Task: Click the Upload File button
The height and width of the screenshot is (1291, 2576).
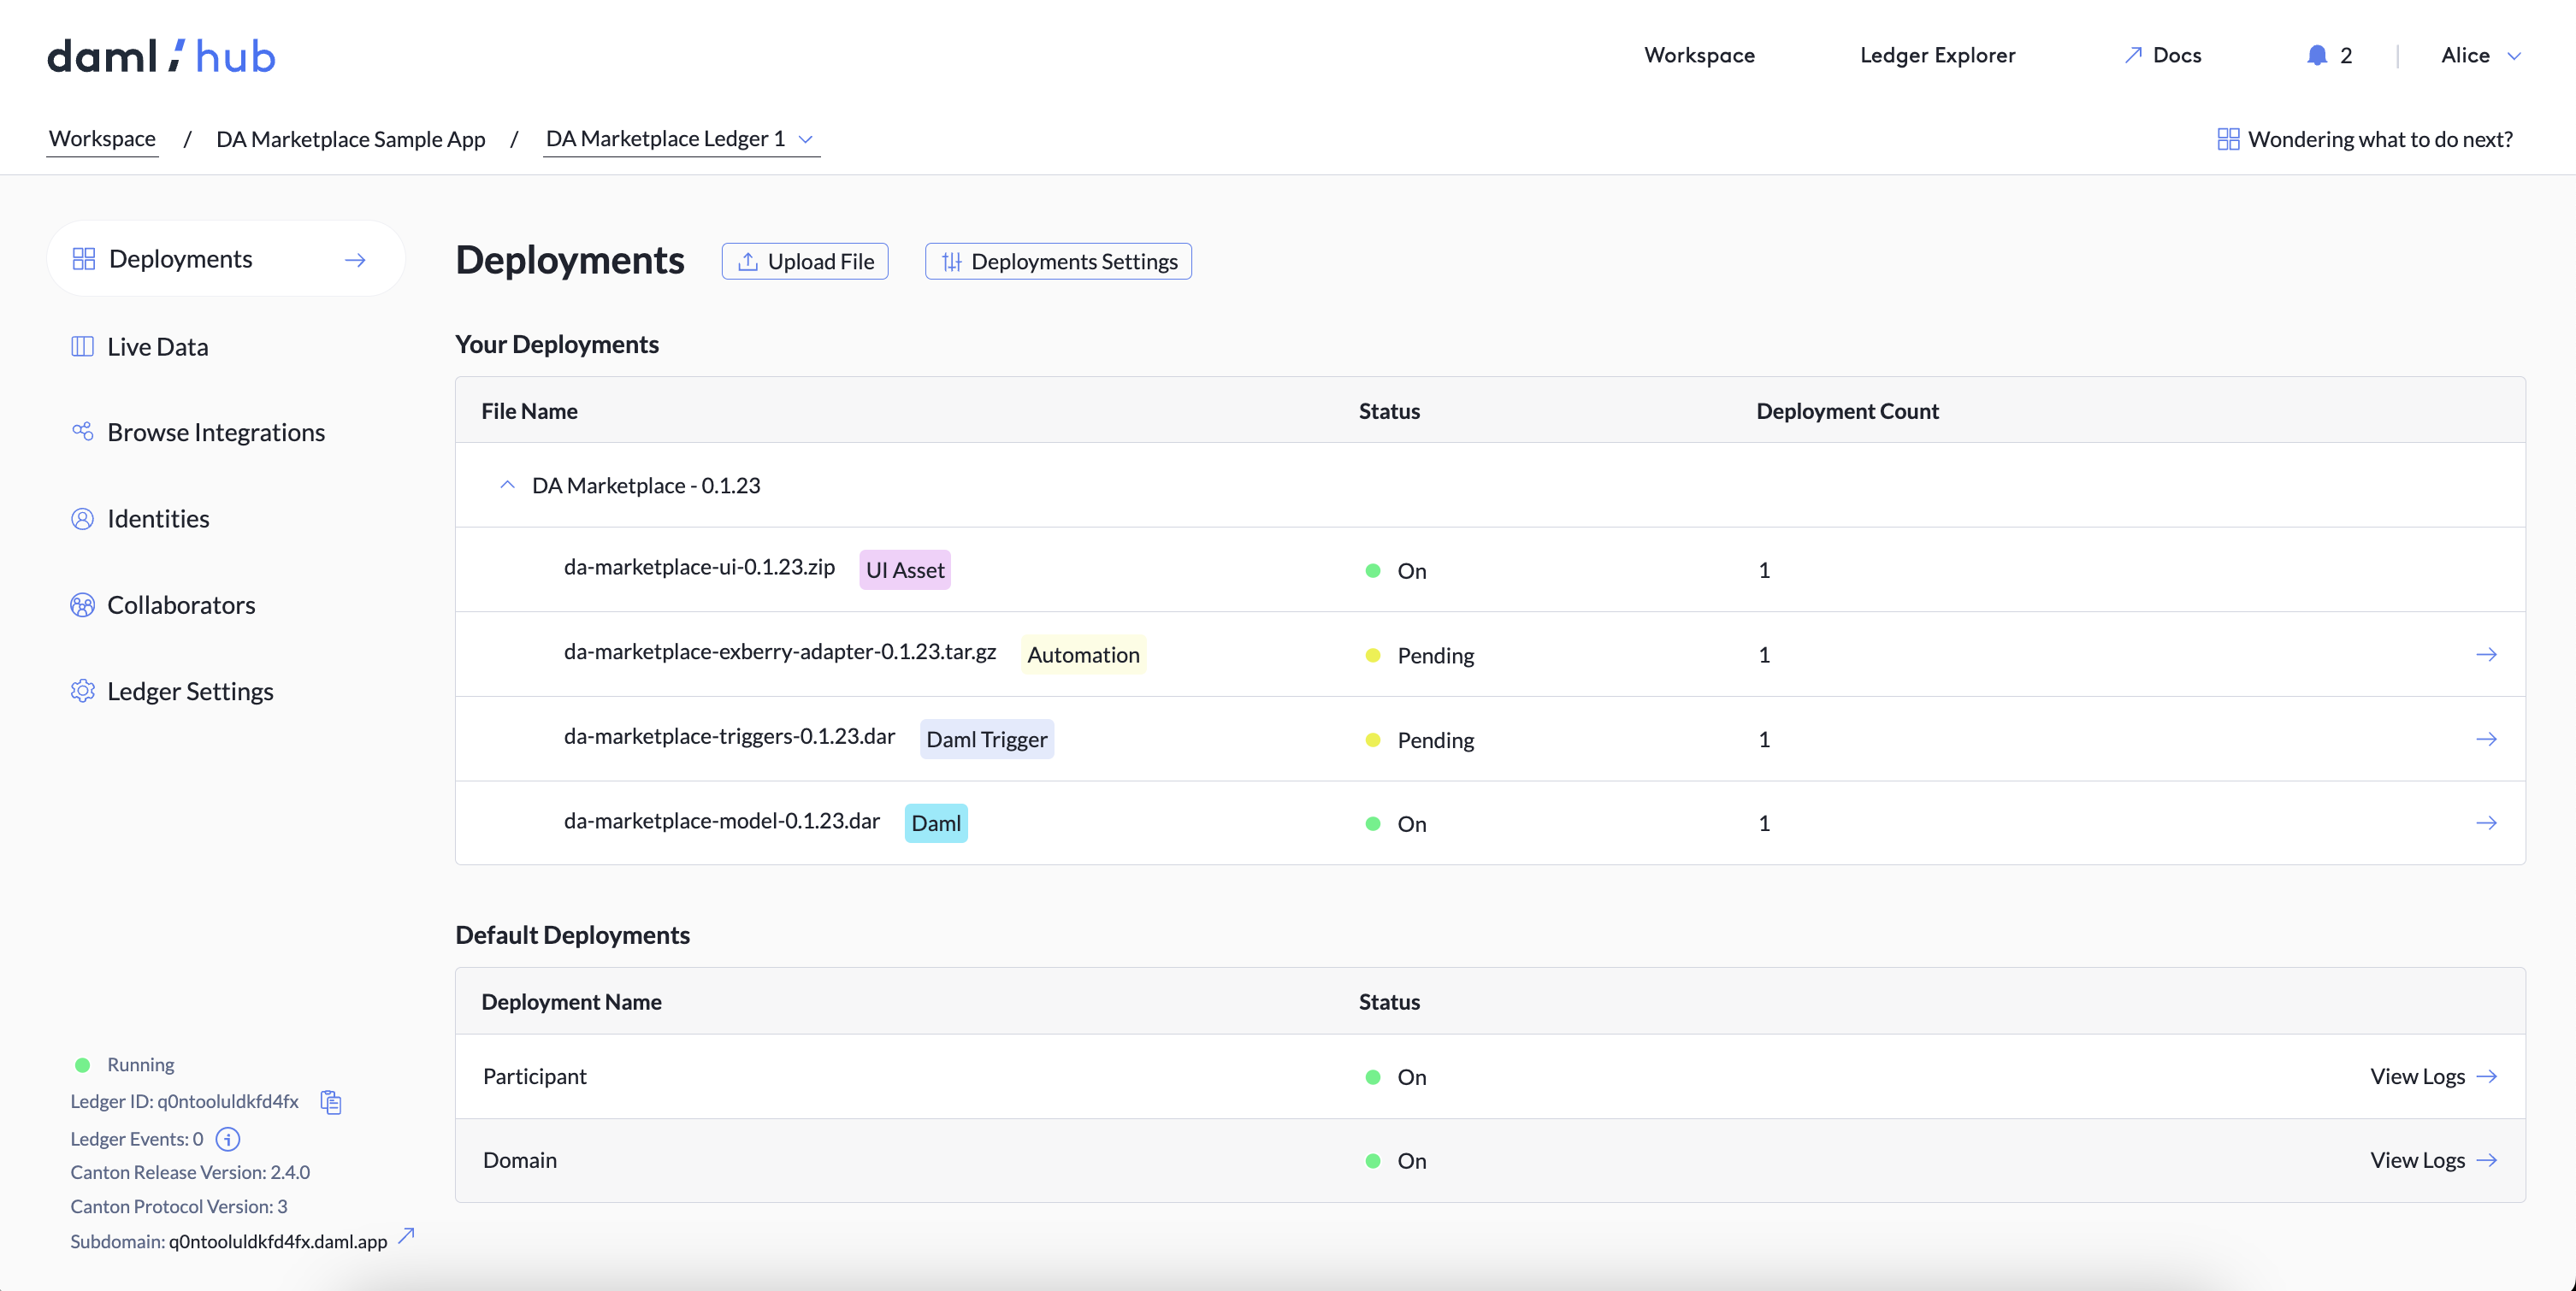Action: point(804,261)
